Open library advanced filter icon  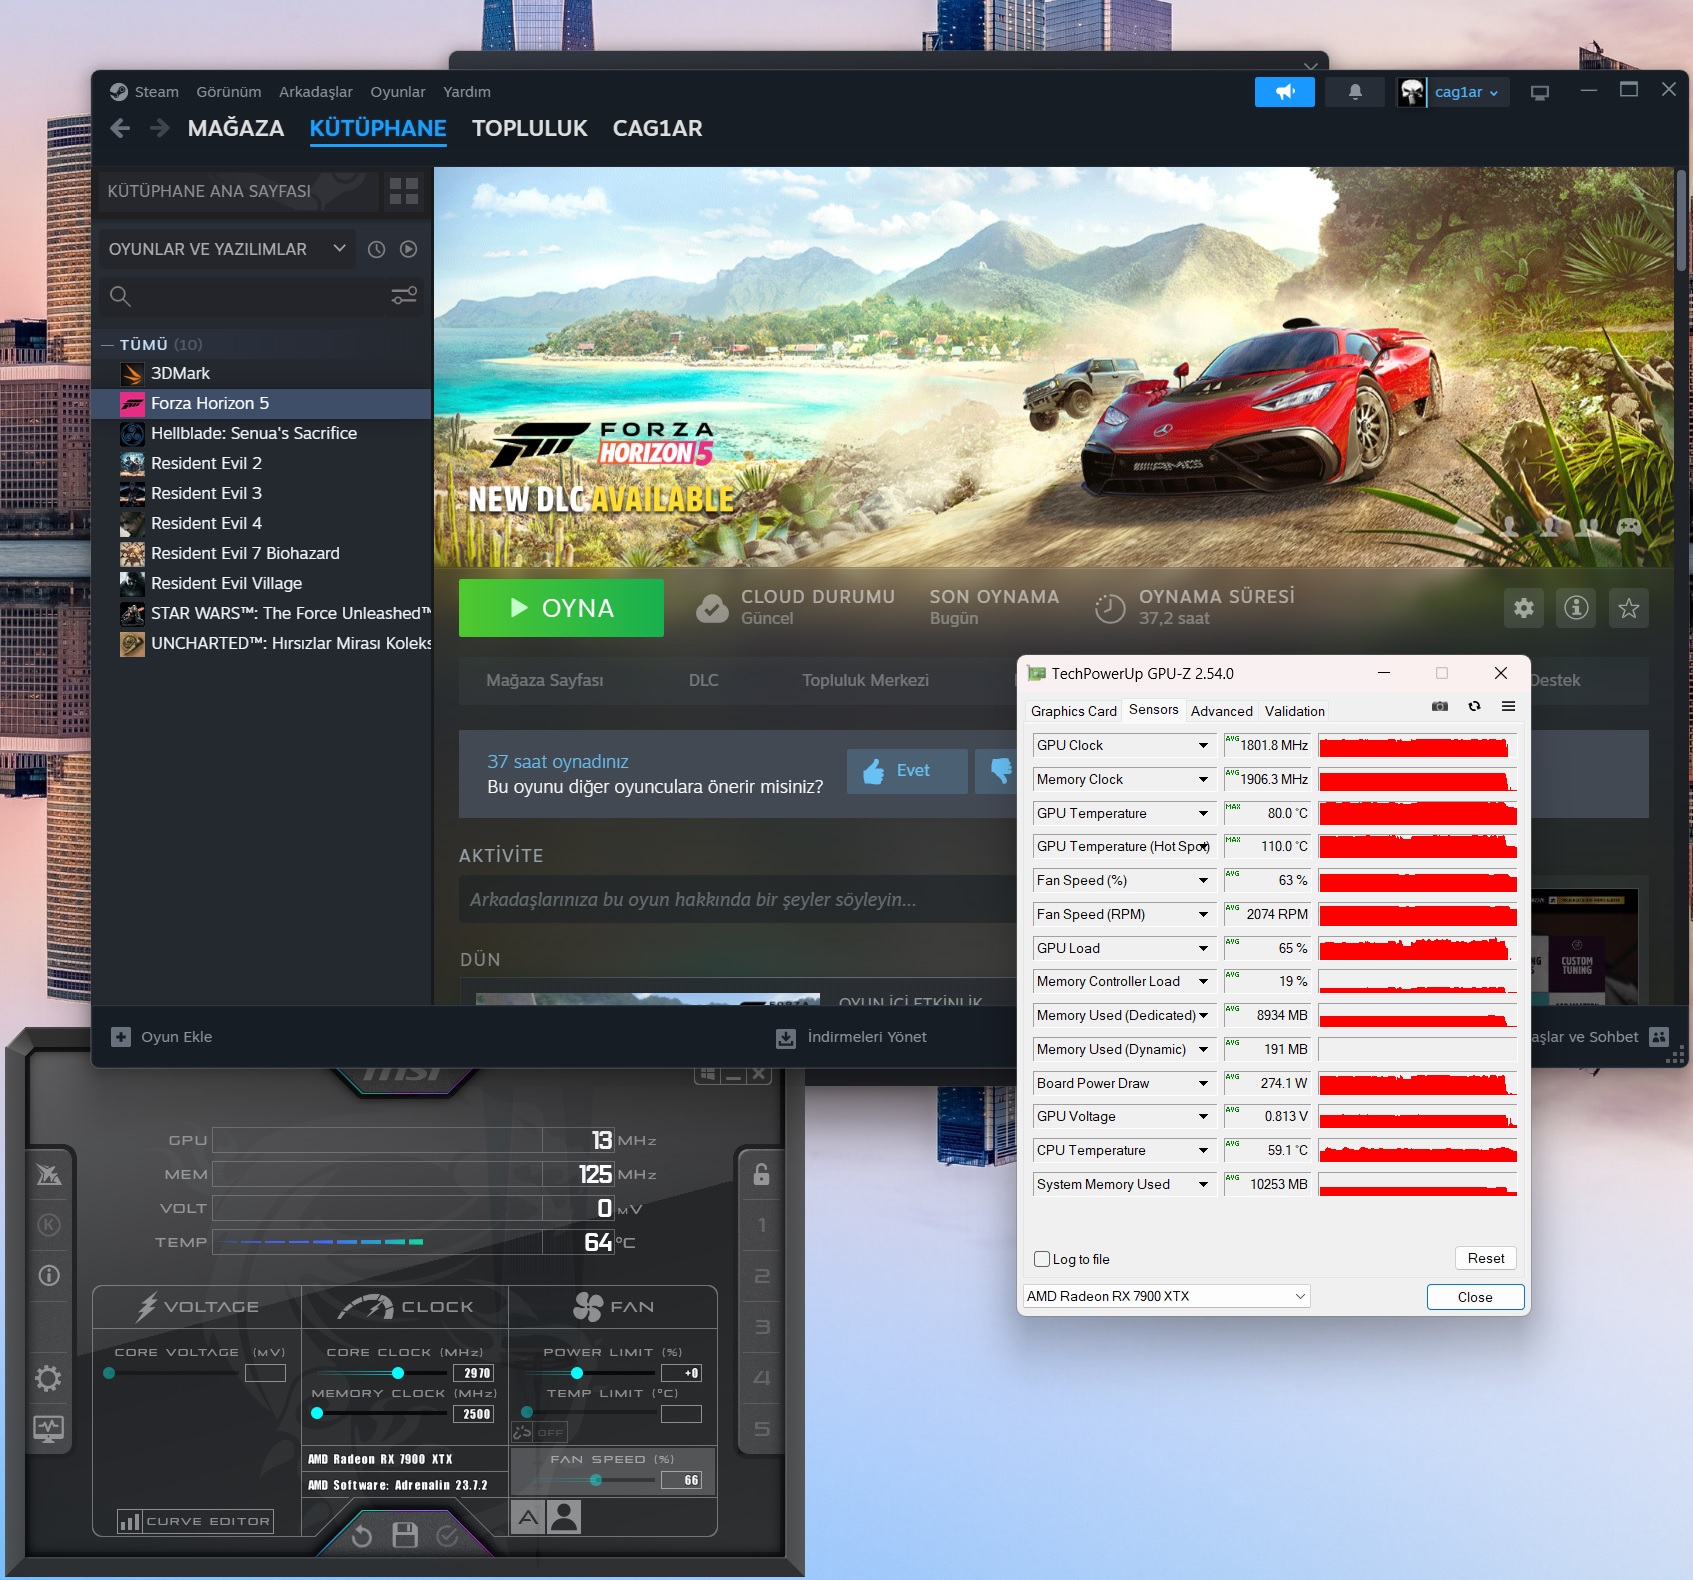click(404, 295)
